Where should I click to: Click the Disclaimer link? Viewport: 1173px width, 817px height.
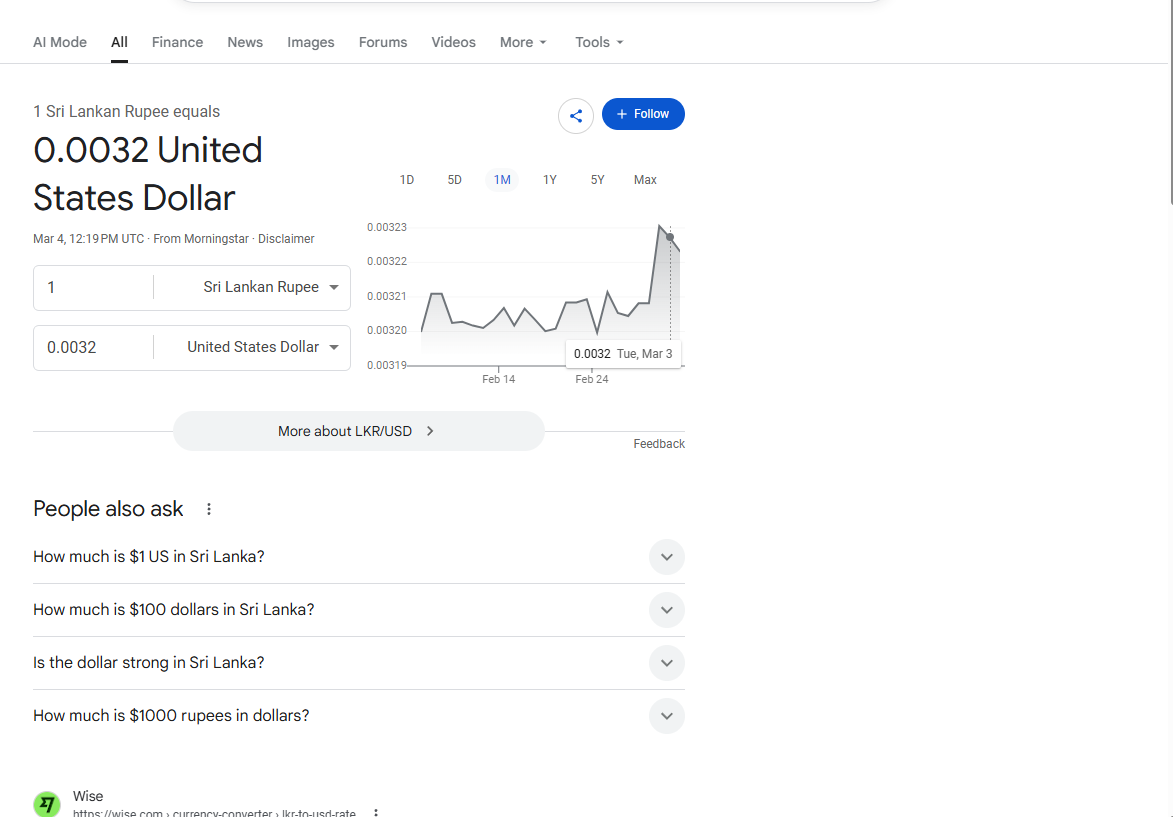[x=286, y=239]
